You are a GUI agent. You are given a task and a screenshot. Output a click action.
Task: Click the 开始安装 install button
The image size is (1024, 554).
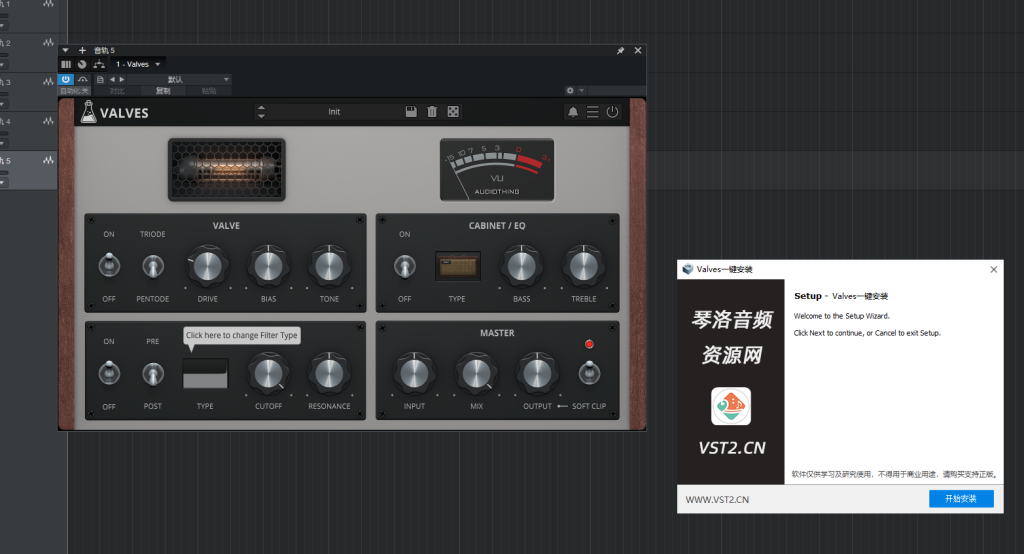(961, 499)
